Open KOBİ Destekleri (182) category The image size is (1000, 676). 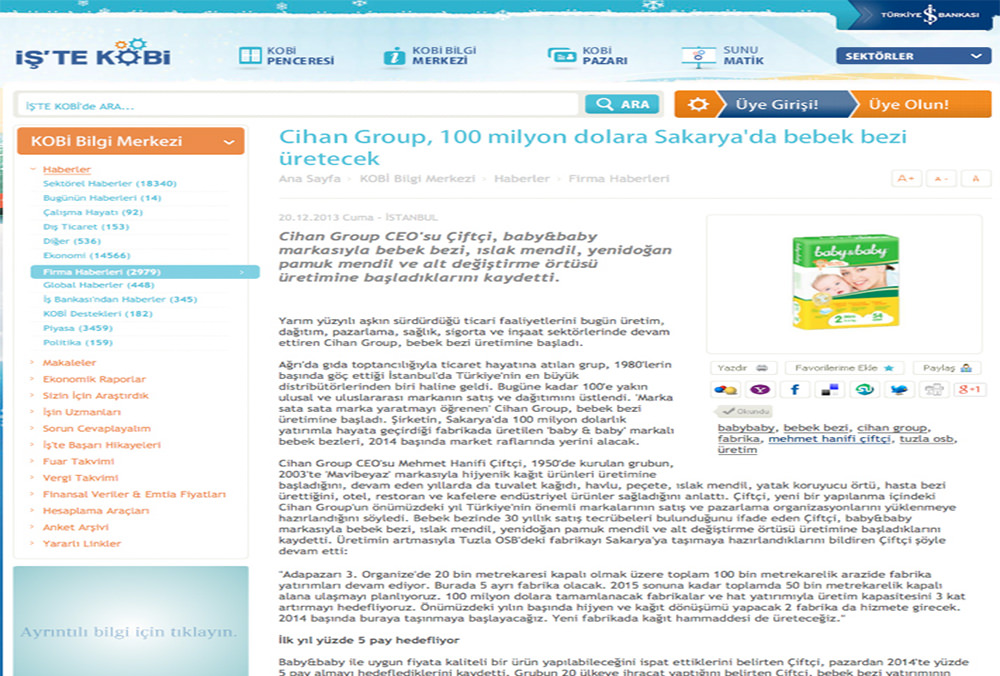pos(98,314)
